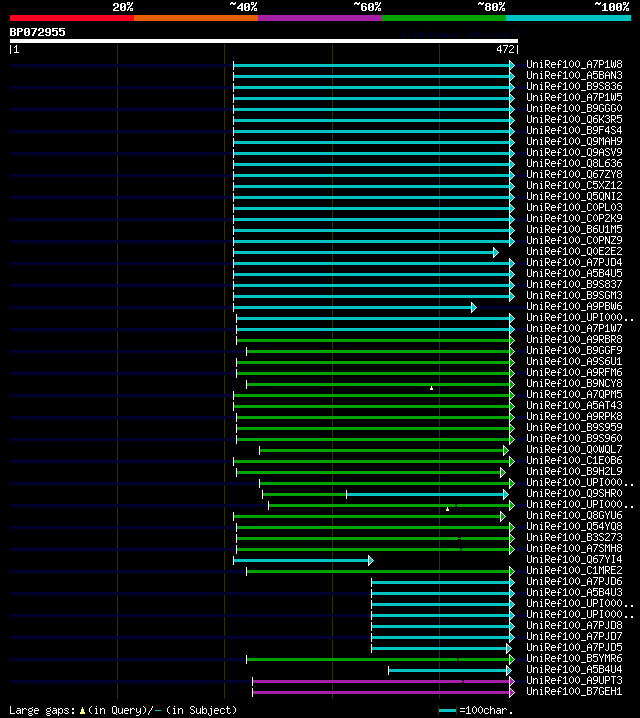Viewport: 640px width, 718px height.
Task: Select hit label UniRef100_A9S6U1
Action: [574, 361]
